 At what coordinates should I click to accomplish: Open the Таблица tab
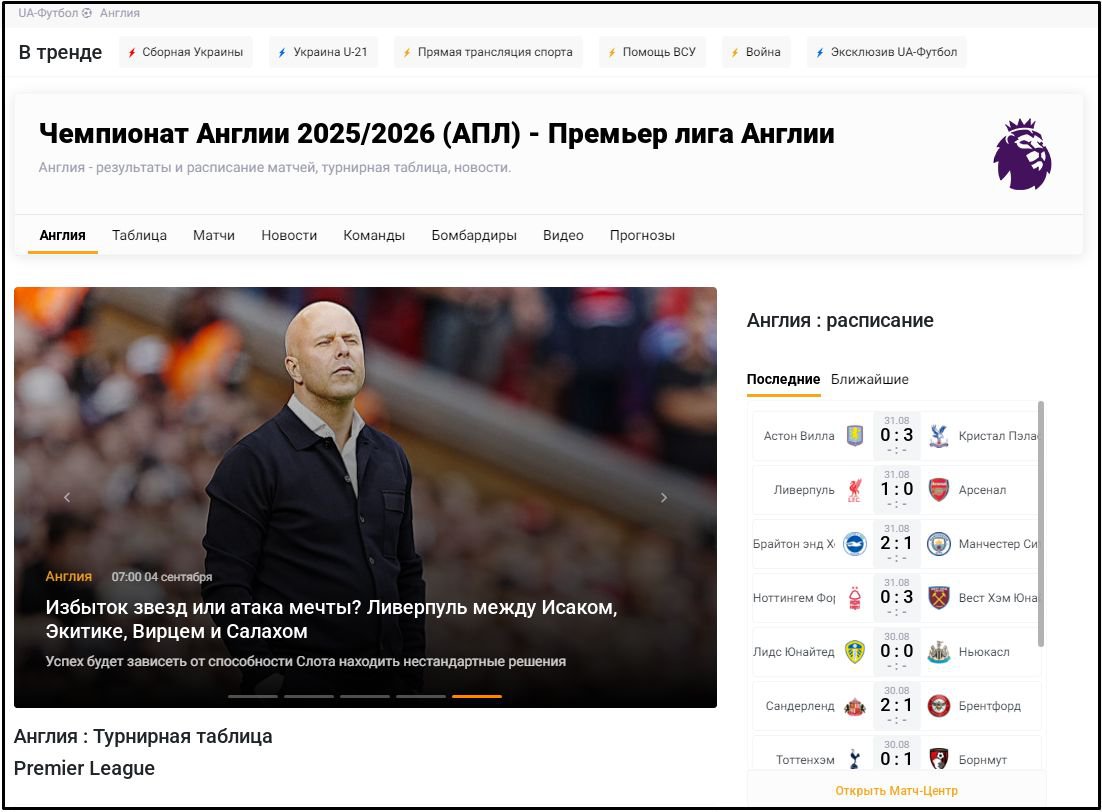[x=139, y=236]
